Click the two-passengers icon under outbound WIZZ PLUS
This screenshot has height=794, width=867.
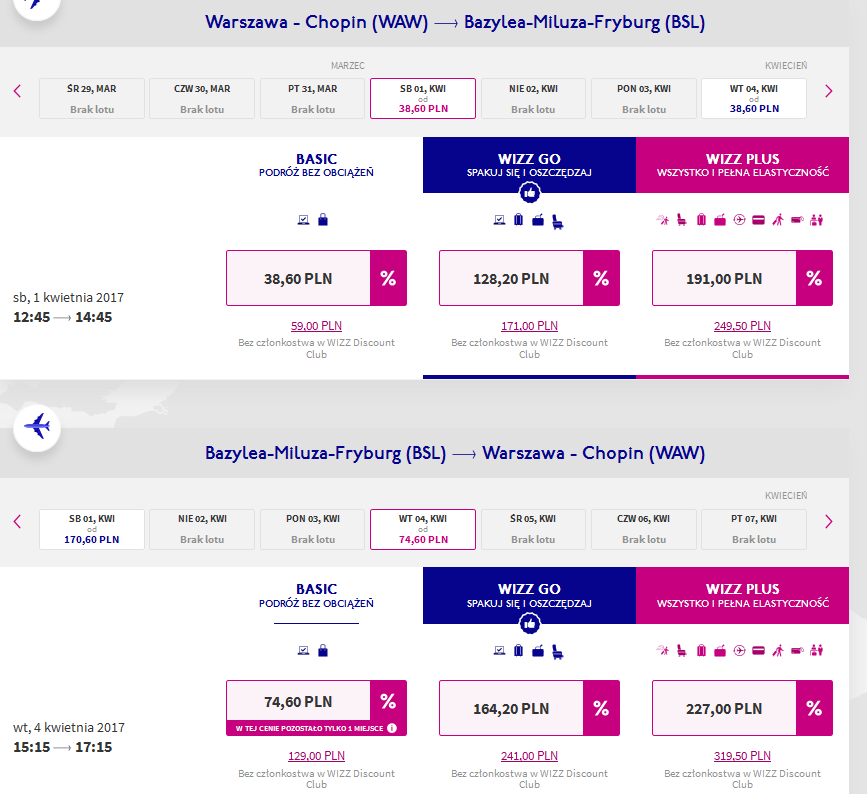[x=816, y=220]
